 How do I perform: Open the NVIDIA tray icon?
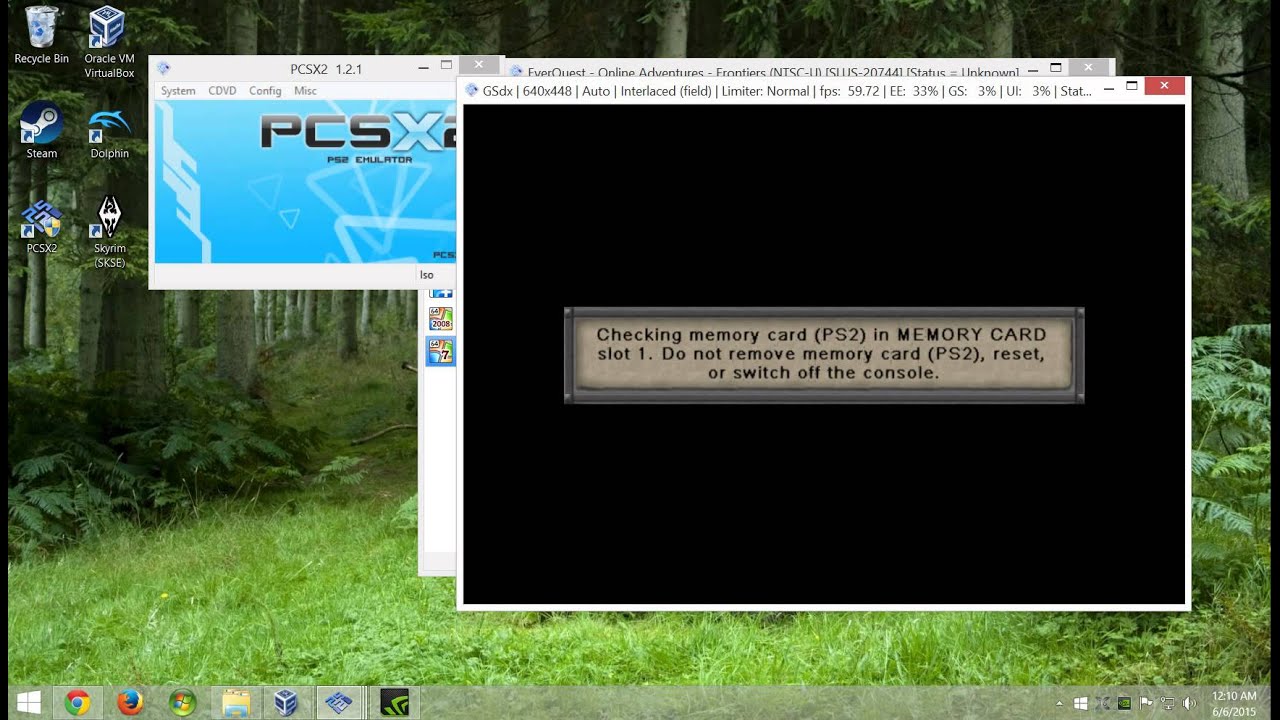point(1124,703)
